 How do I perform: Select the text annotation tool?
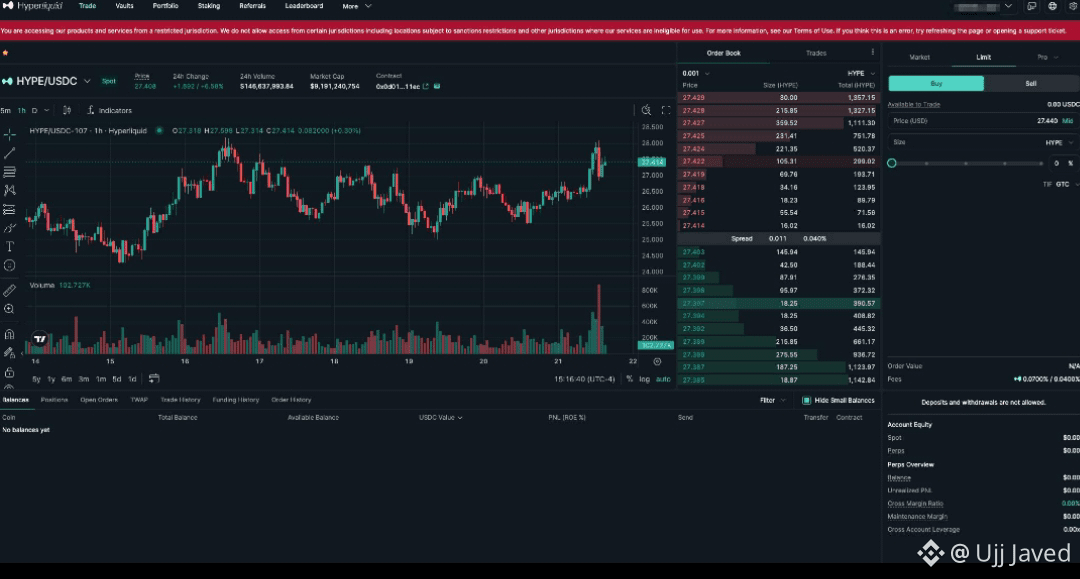point(10,246)
